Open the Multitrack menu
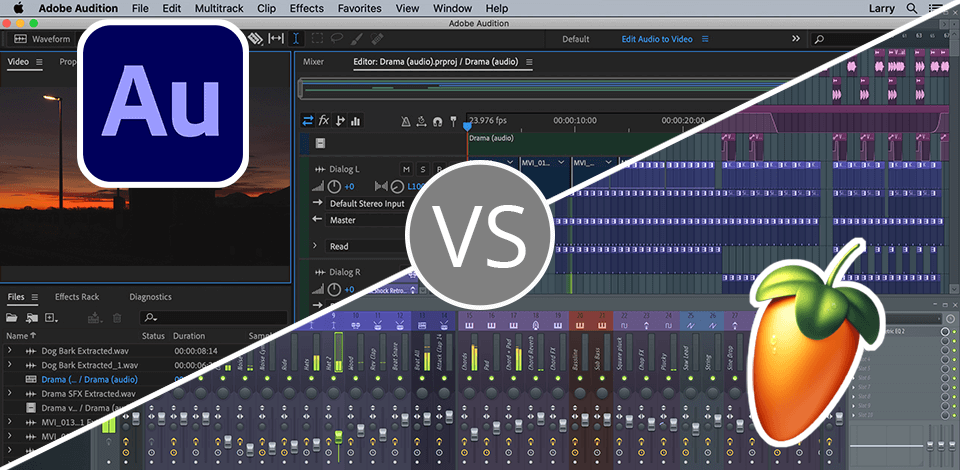The height and width of the screenshot is (470, 960). [217, 8]
